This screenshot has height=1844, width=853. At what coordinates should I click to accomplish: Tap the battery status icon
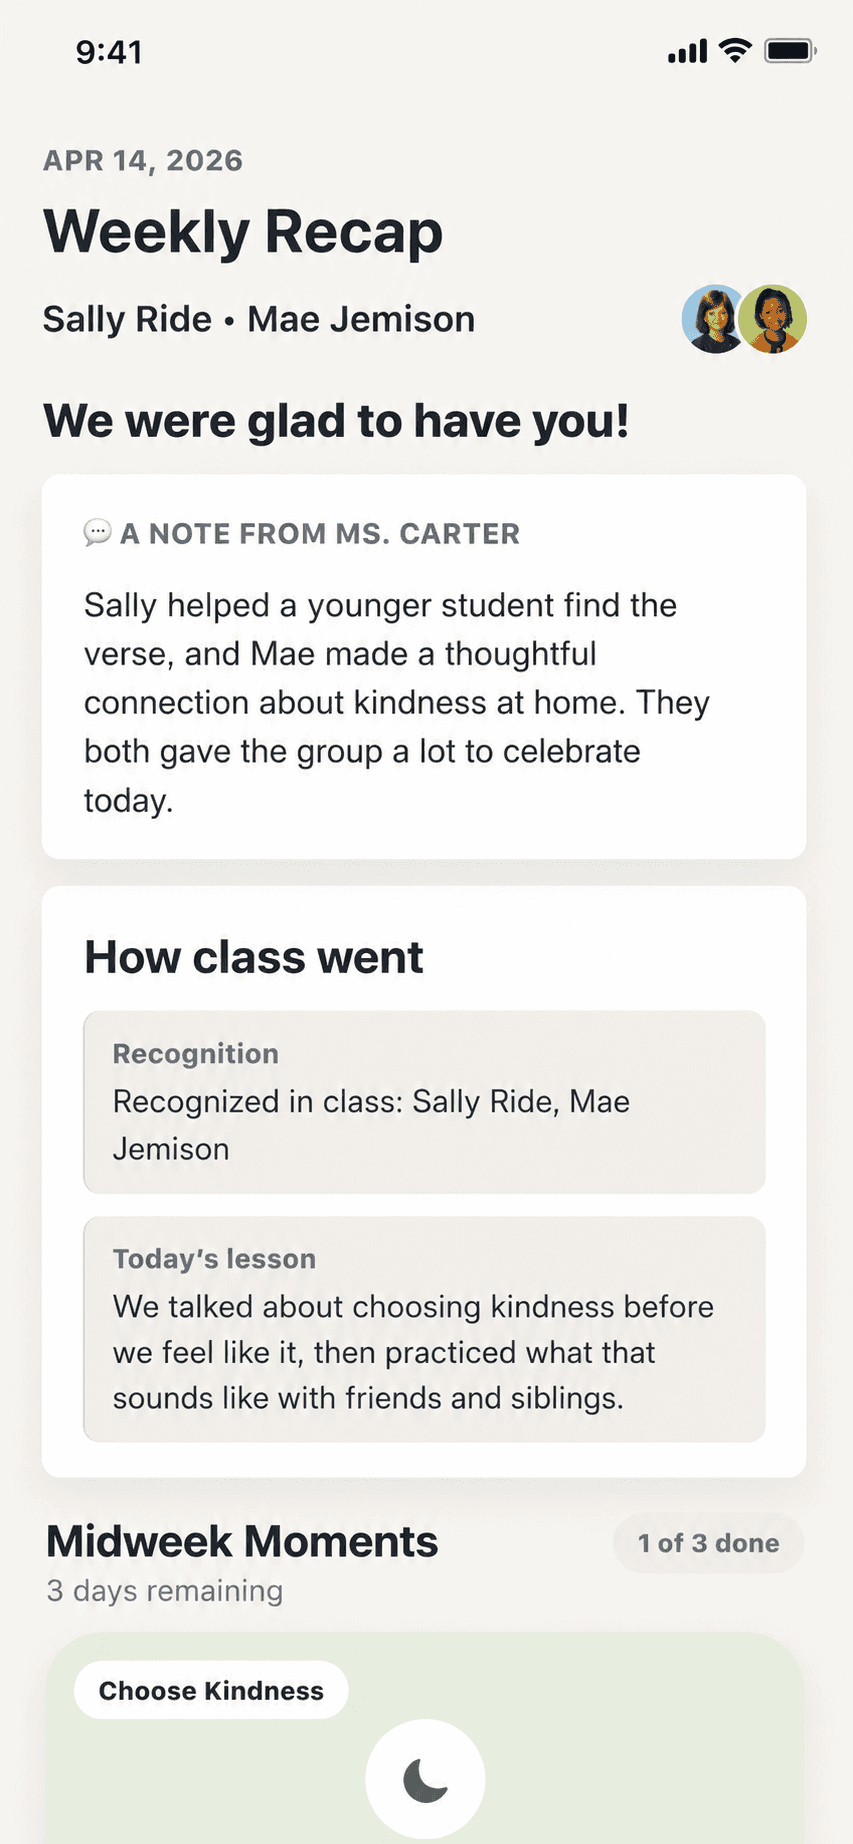point(790,50)
